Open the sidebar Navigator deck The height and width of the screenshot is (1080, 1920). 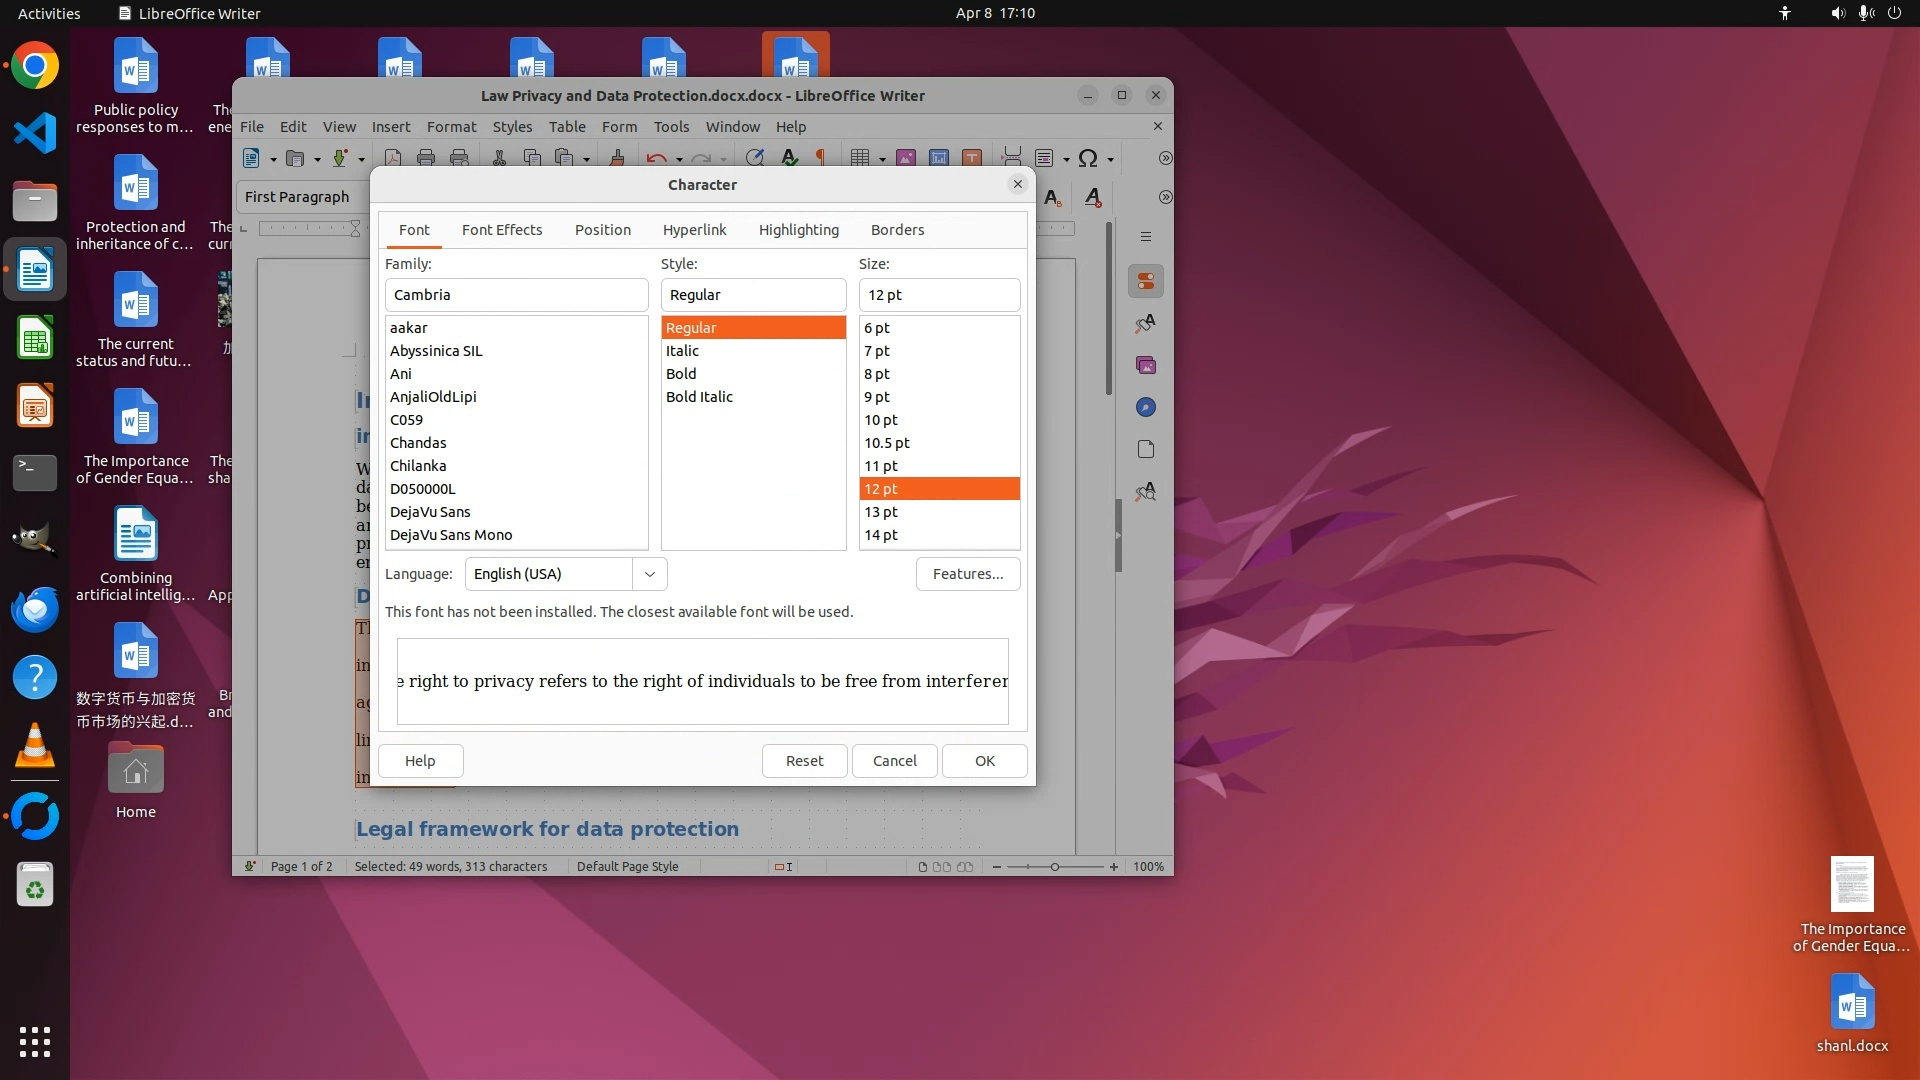click(x=1146, y=407)
